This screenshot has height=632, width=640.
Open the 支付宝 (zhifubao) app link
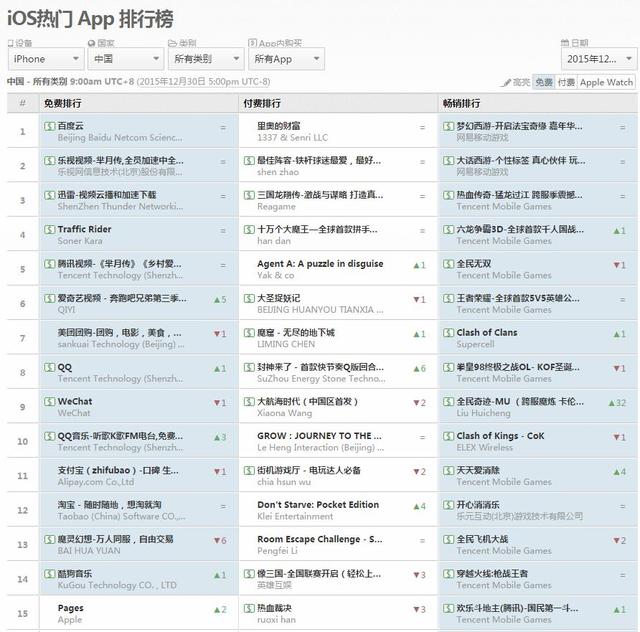click(x=118, y=471)
